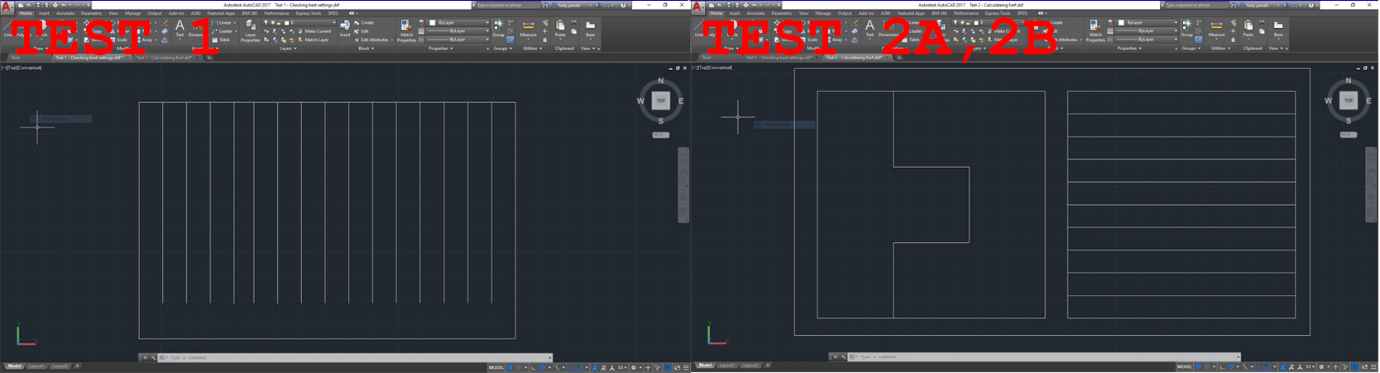
Task: Open Layout1 tab in left window
Action: 36,367
